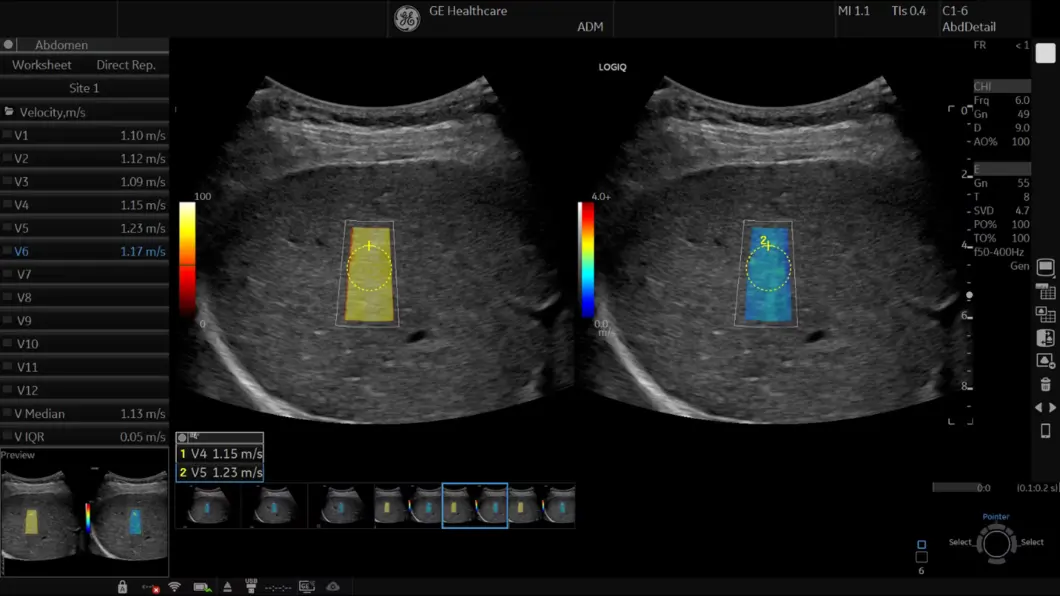
Task: Click the lock icon in status bar
Action: [x=122, y=587]
